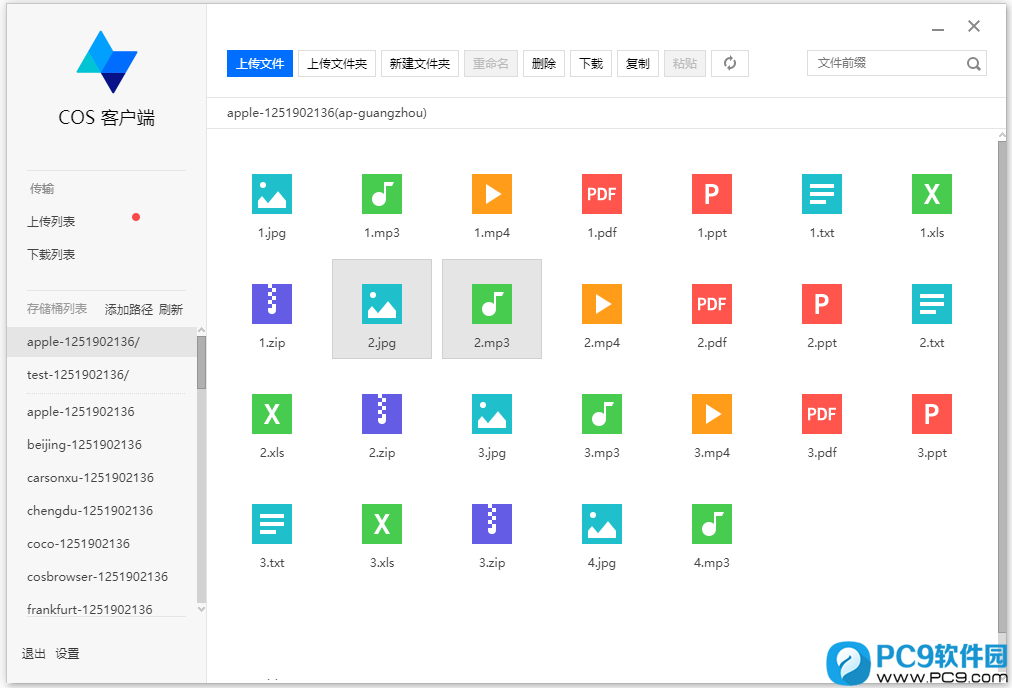The image size is (1012, 688).
Task: Select the 4.mp3 audio file icon
Action: pyautogui.click(x=712, y=524)
